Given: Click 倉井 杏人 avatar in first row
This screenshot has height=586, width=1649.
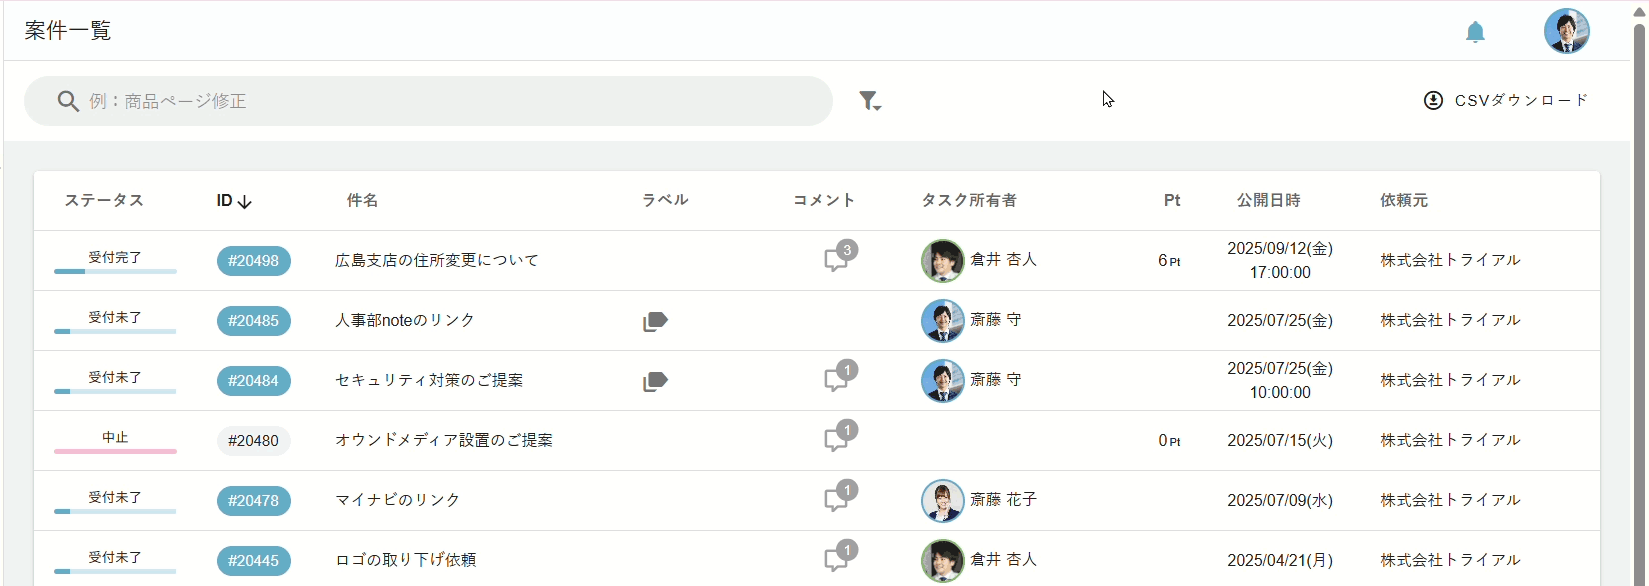Looking at the screenshot, I should [942, 260].
